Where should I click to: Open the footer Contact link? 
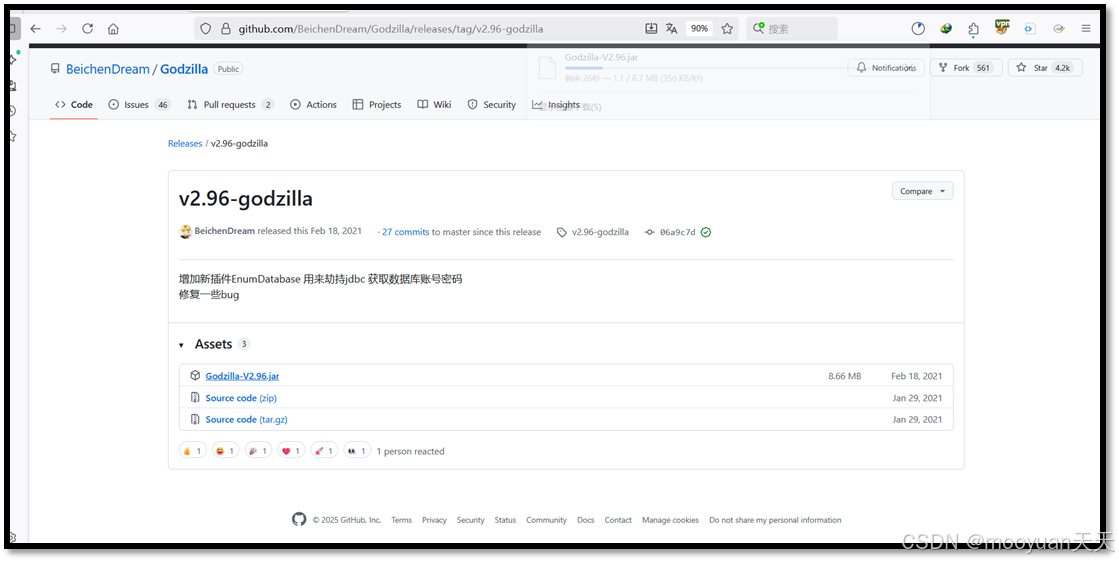point(618,520)
